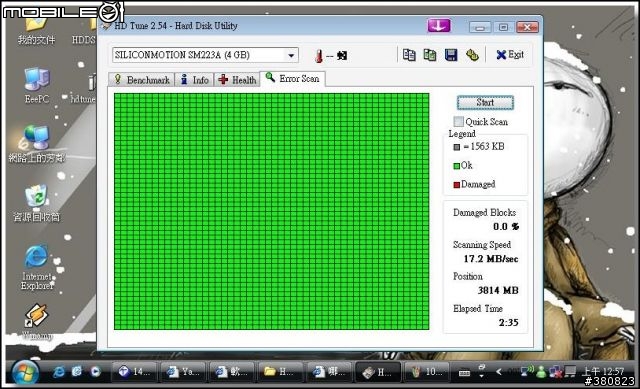Open the Windows Start orb

25,372
